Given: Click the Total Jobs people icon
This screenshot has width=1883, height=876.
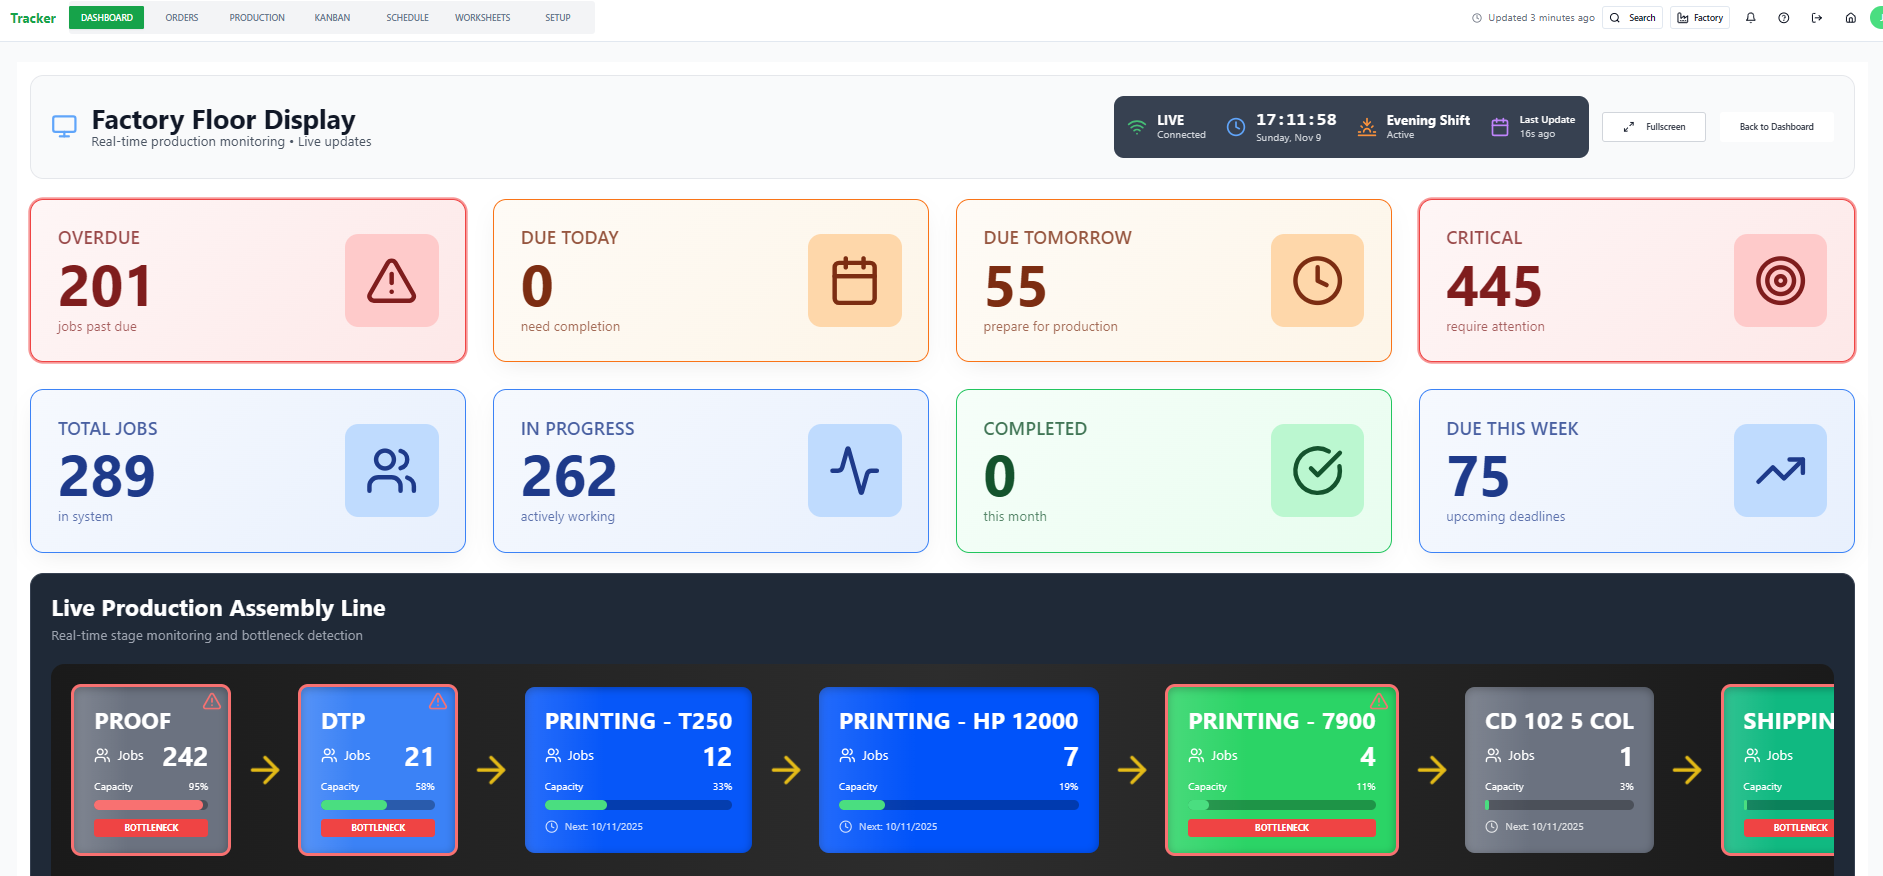Looking at the screenshot, I should [x=392, y=471].
